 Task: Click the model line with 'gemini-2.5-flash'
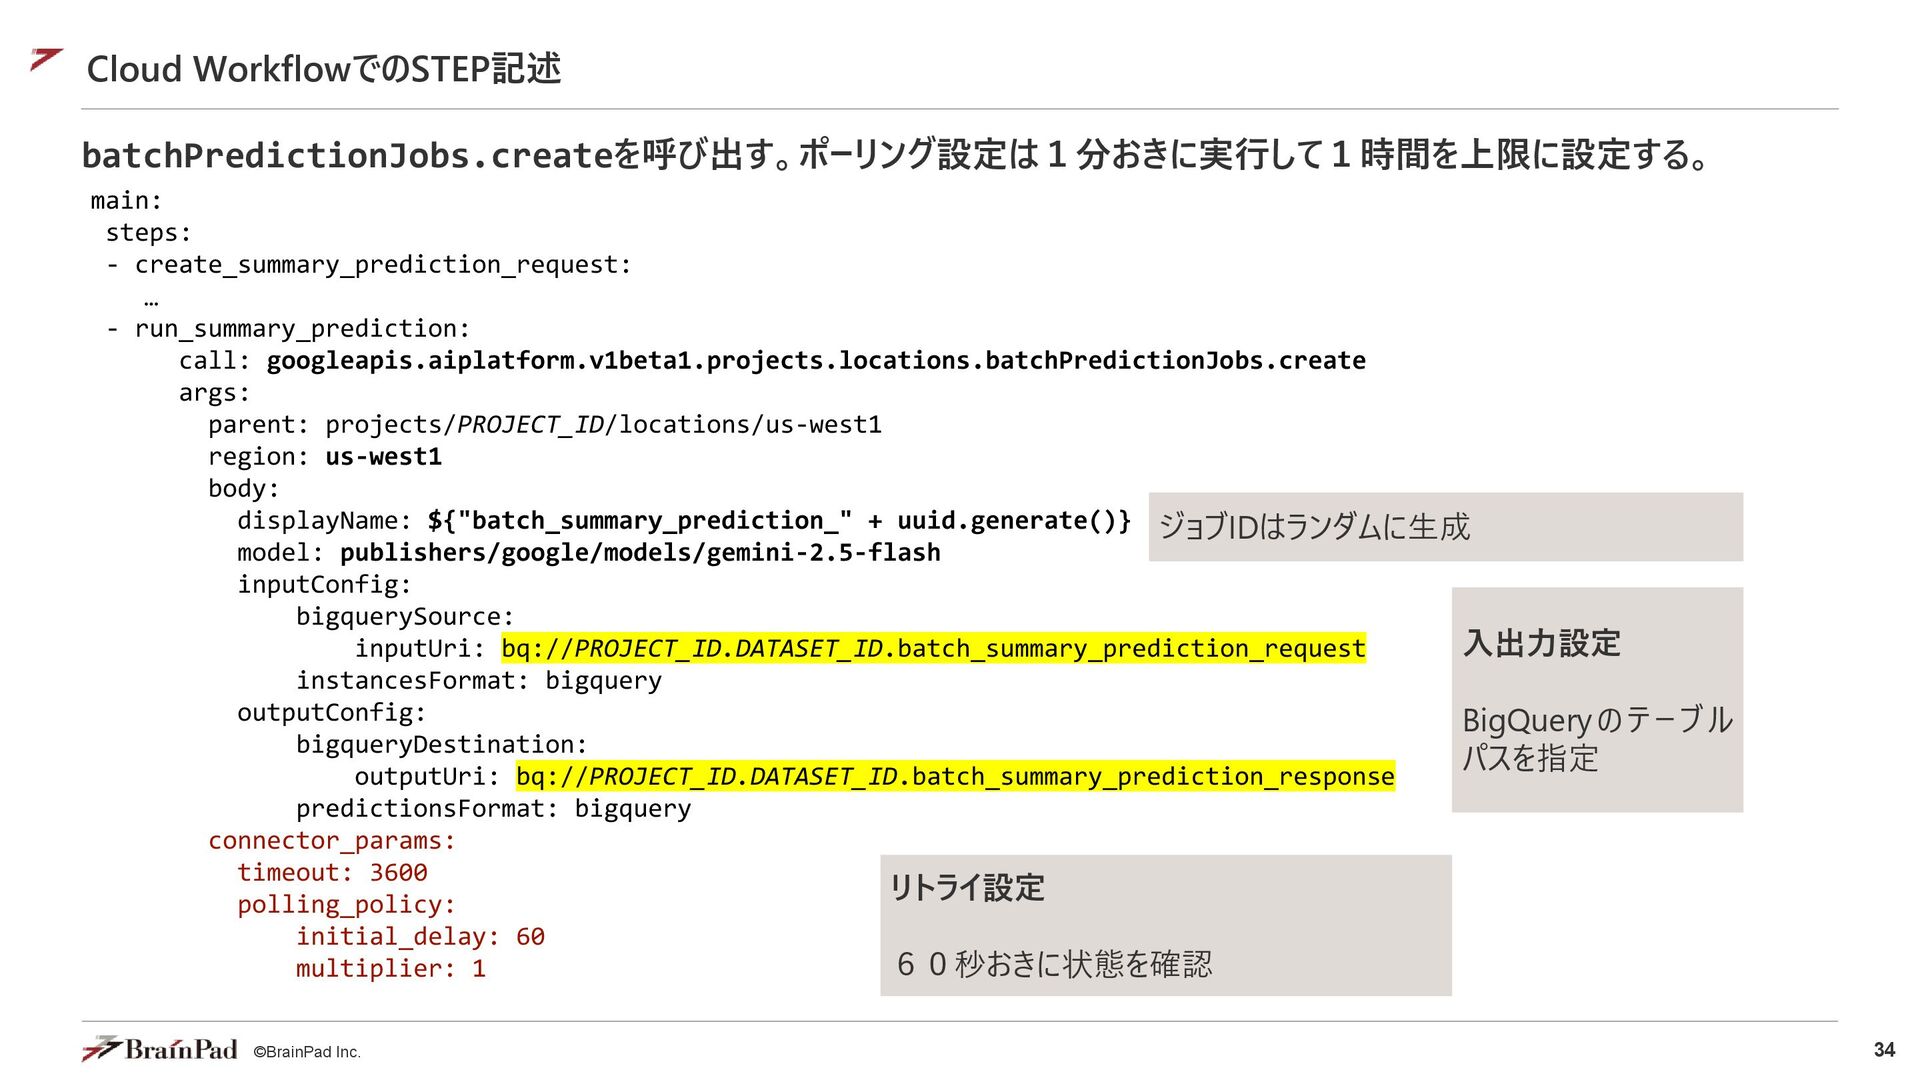[589, 553]
